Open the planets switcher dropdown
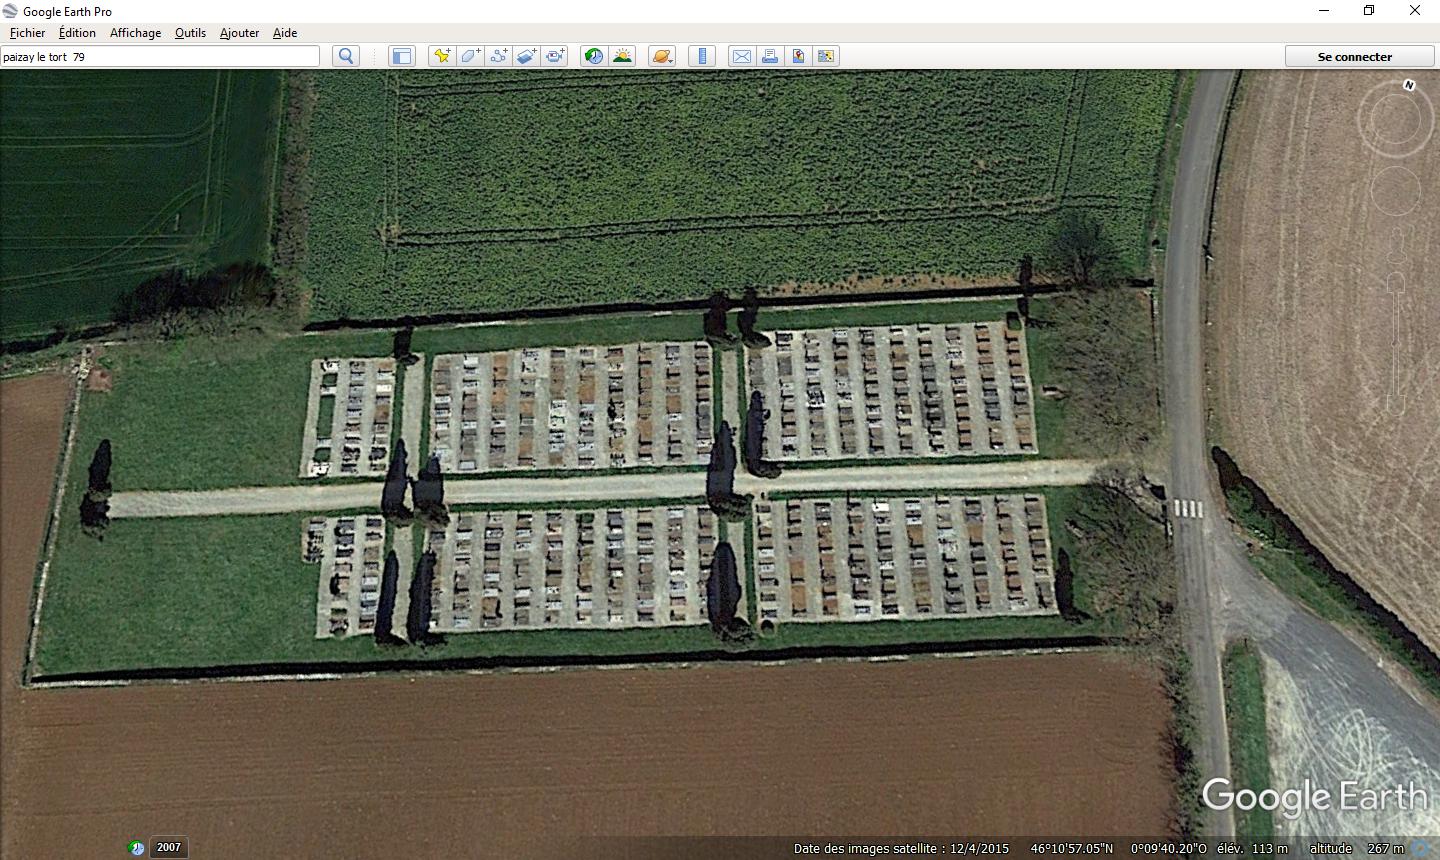 [x=662, y=56]
